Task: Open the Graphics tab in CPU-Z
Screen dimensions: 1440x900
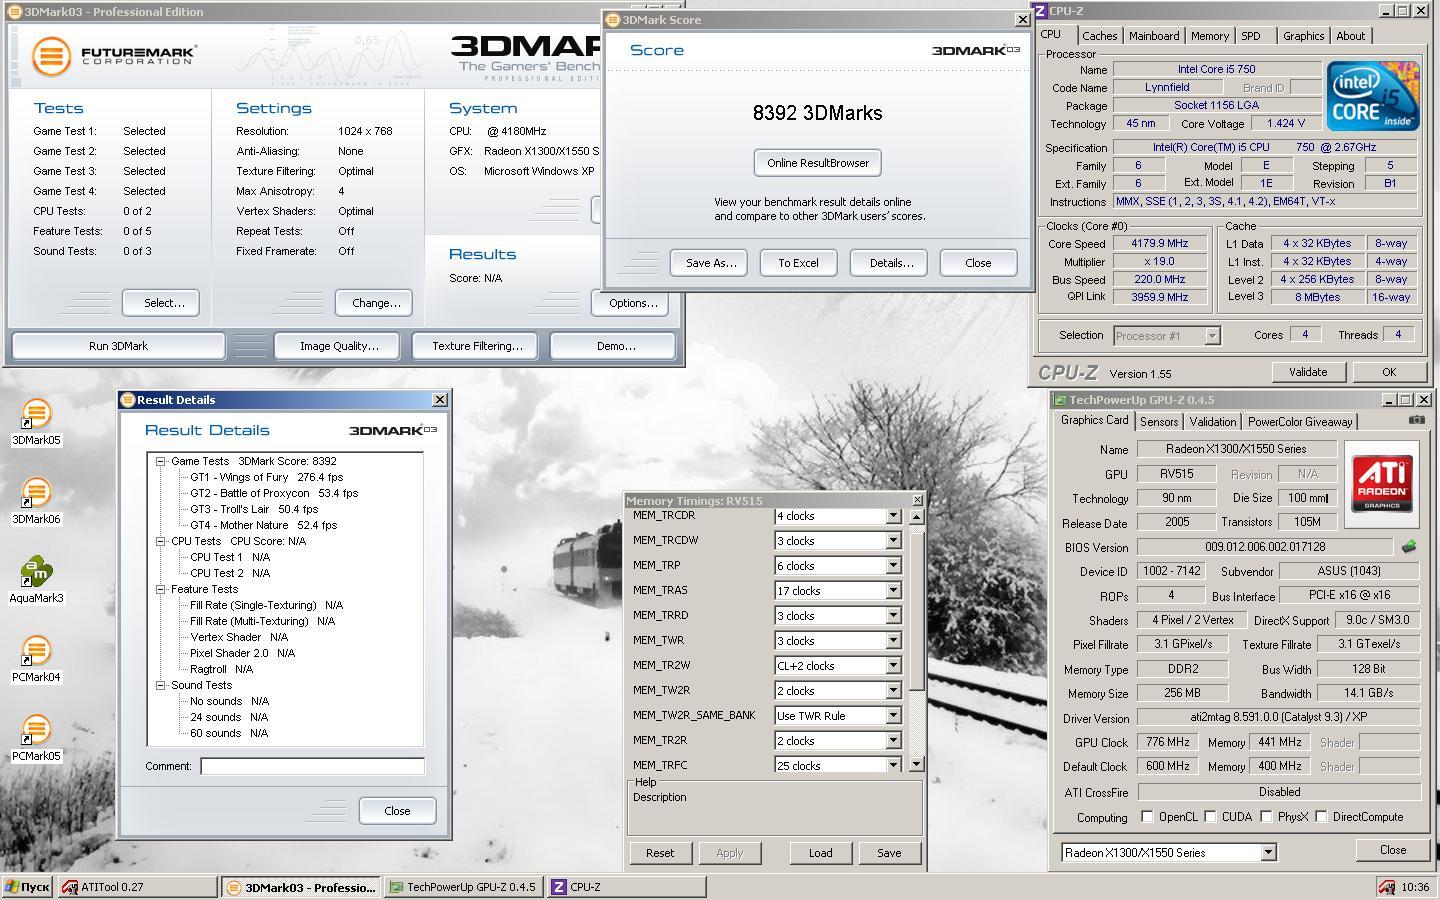Action: coord(1303,36)
